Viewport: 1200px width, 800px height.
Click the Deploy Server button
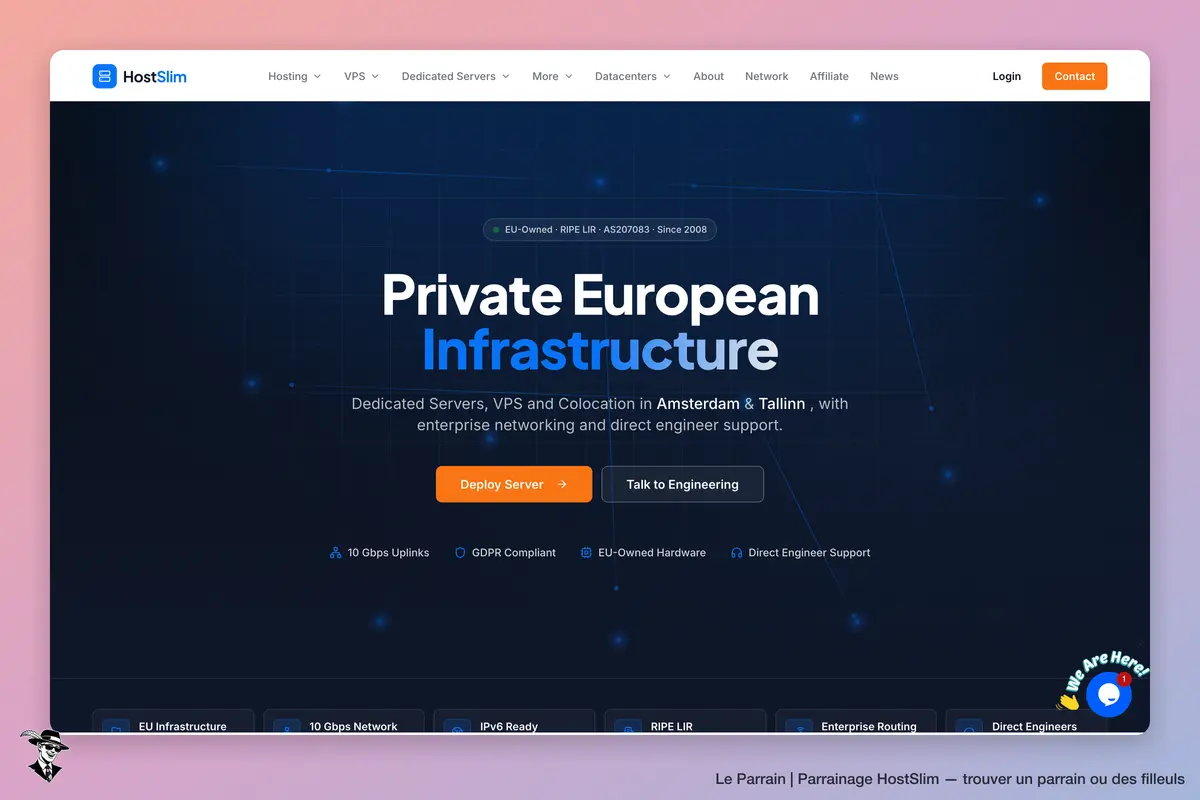(x=514, y=484)
